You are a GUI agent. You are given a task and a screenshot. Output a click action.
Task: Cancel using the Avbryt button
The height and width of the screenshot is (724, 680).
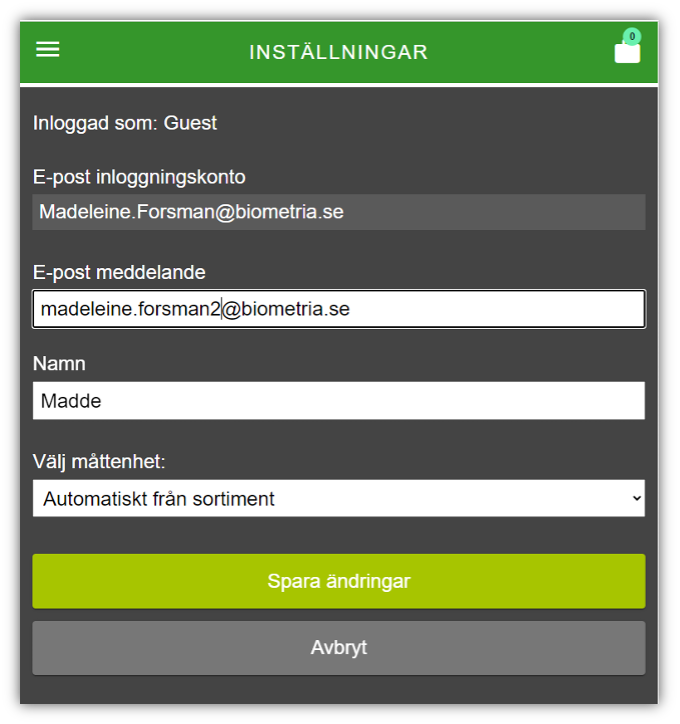339,648
